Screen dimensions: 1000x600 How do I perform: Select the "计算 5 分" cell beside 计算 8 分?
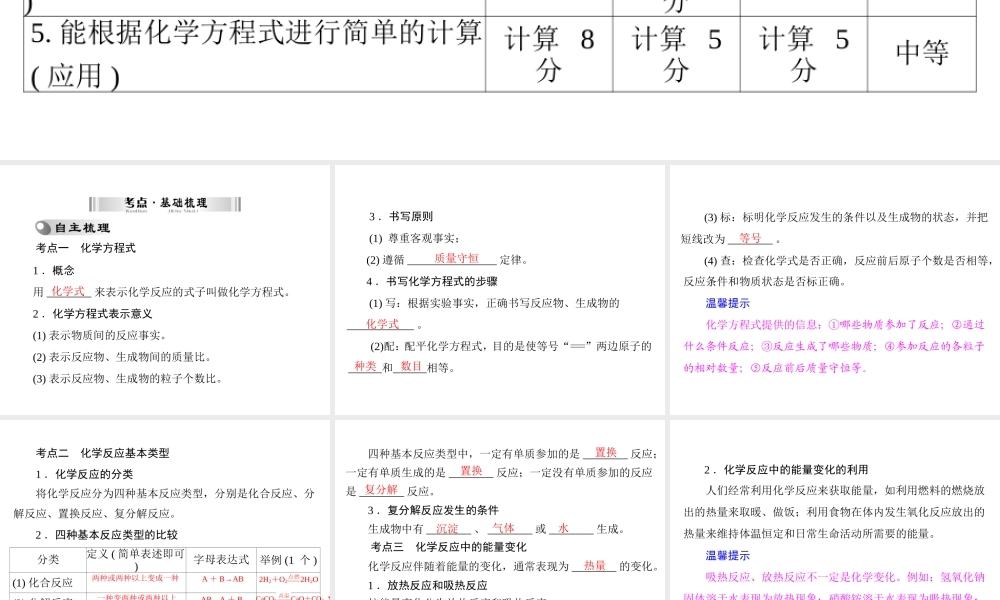pos(676,54)
